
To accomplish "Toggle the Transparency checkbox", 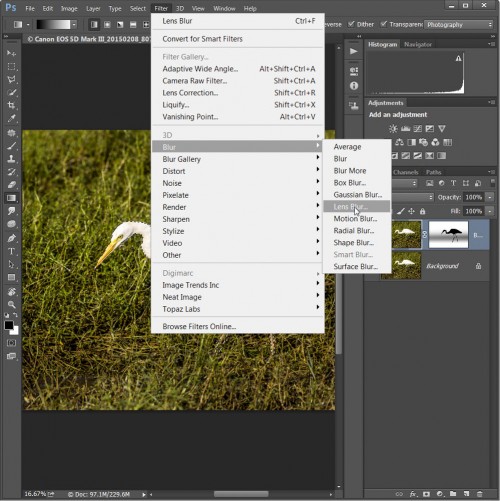I will click(384, 24).
